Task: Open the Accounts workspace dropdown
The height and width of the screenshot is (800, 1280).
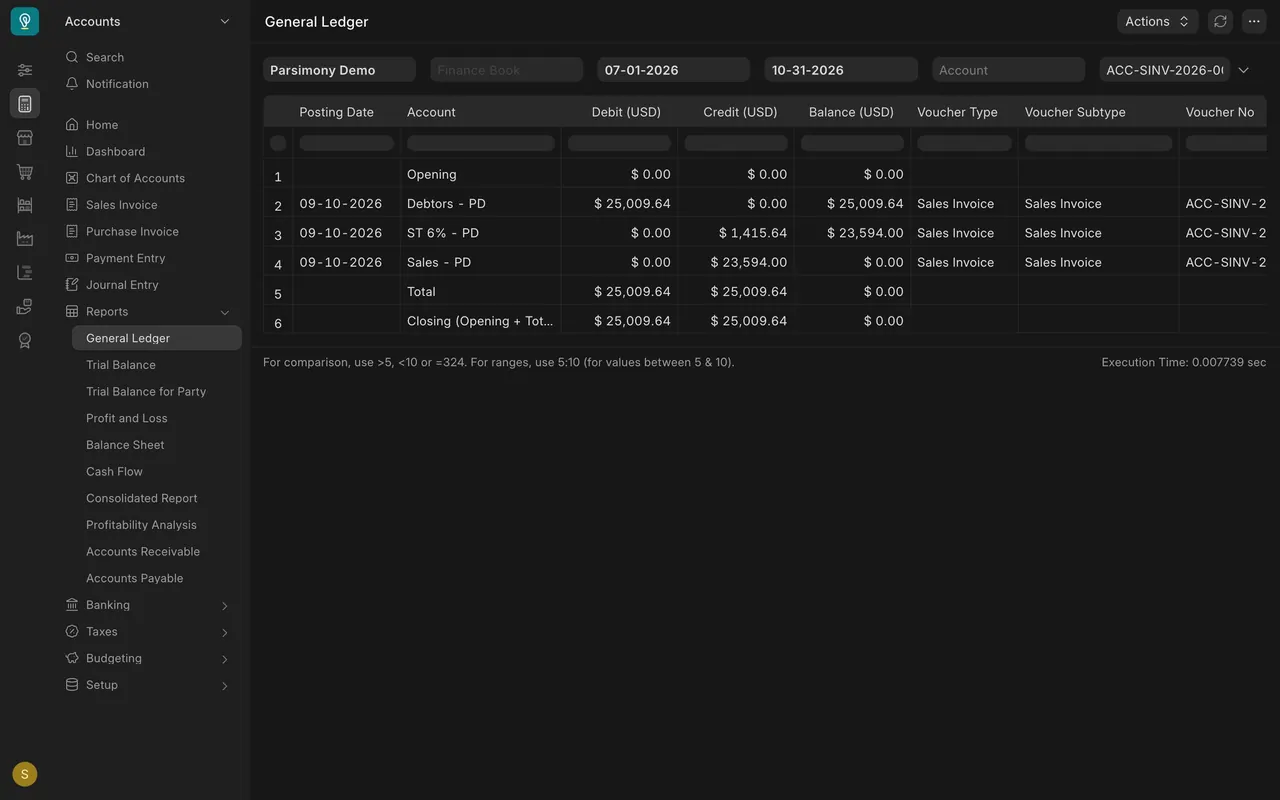Action: (x=148, y=21)
